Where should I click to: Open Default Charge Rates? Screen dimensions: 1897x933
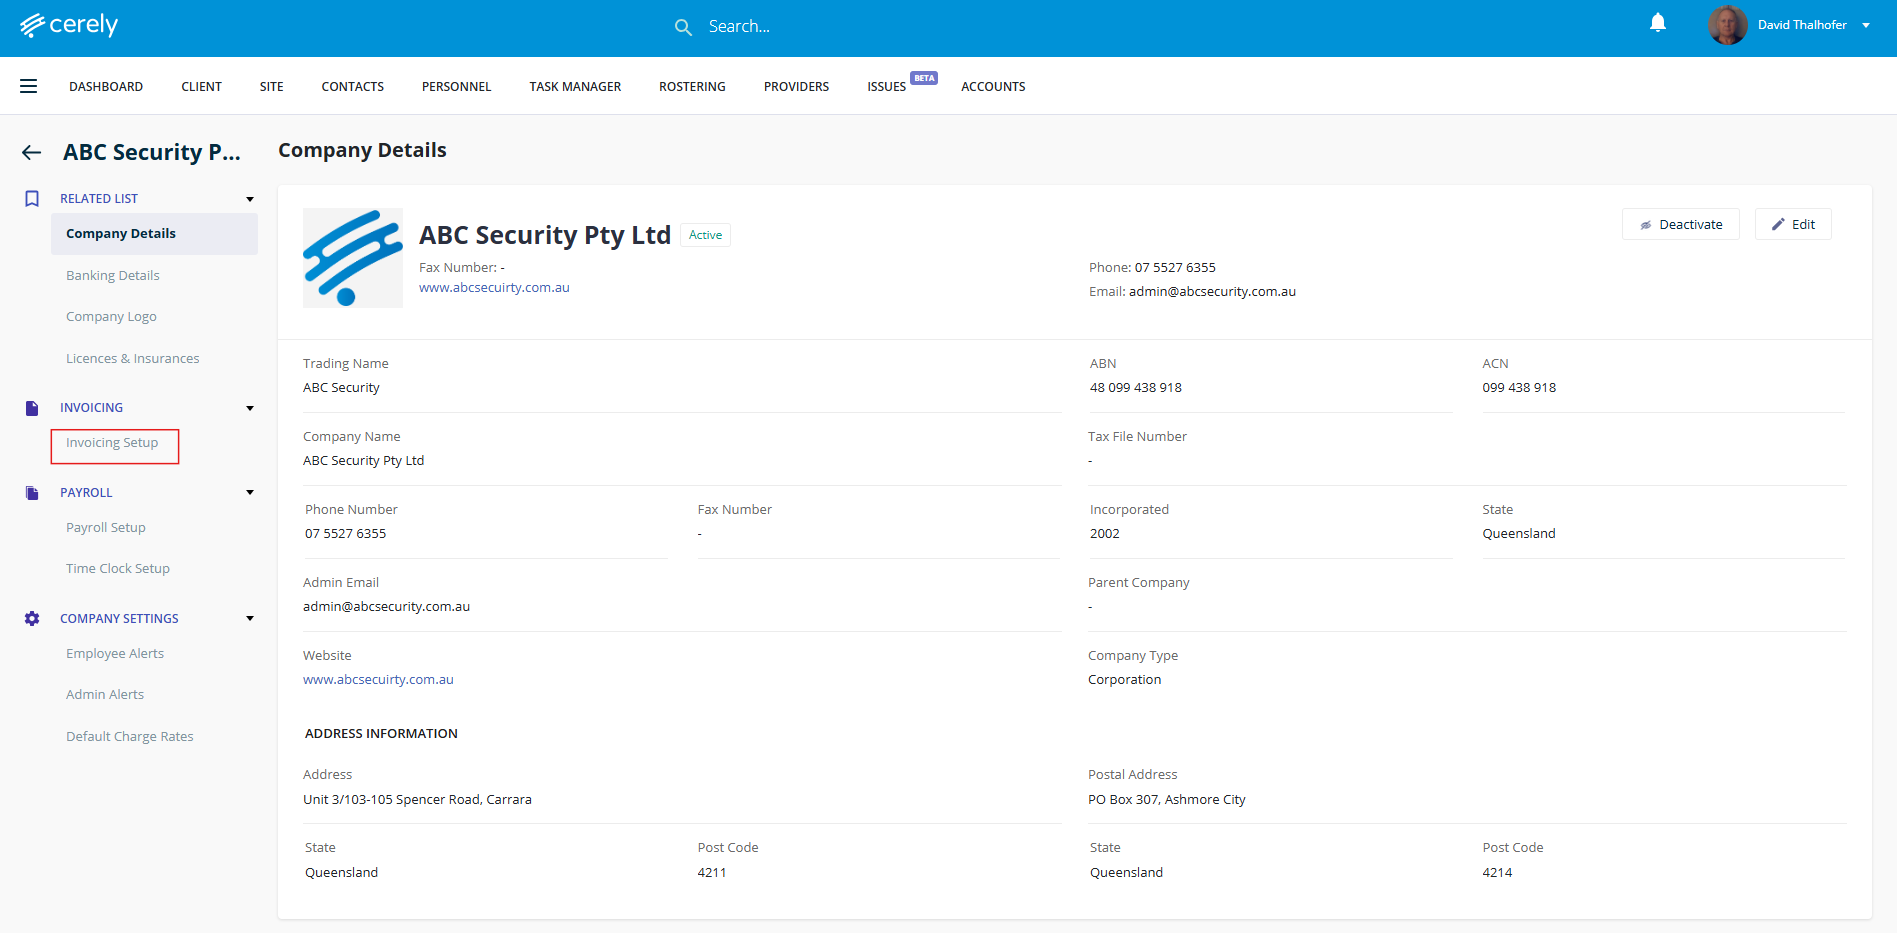point(130,737)
